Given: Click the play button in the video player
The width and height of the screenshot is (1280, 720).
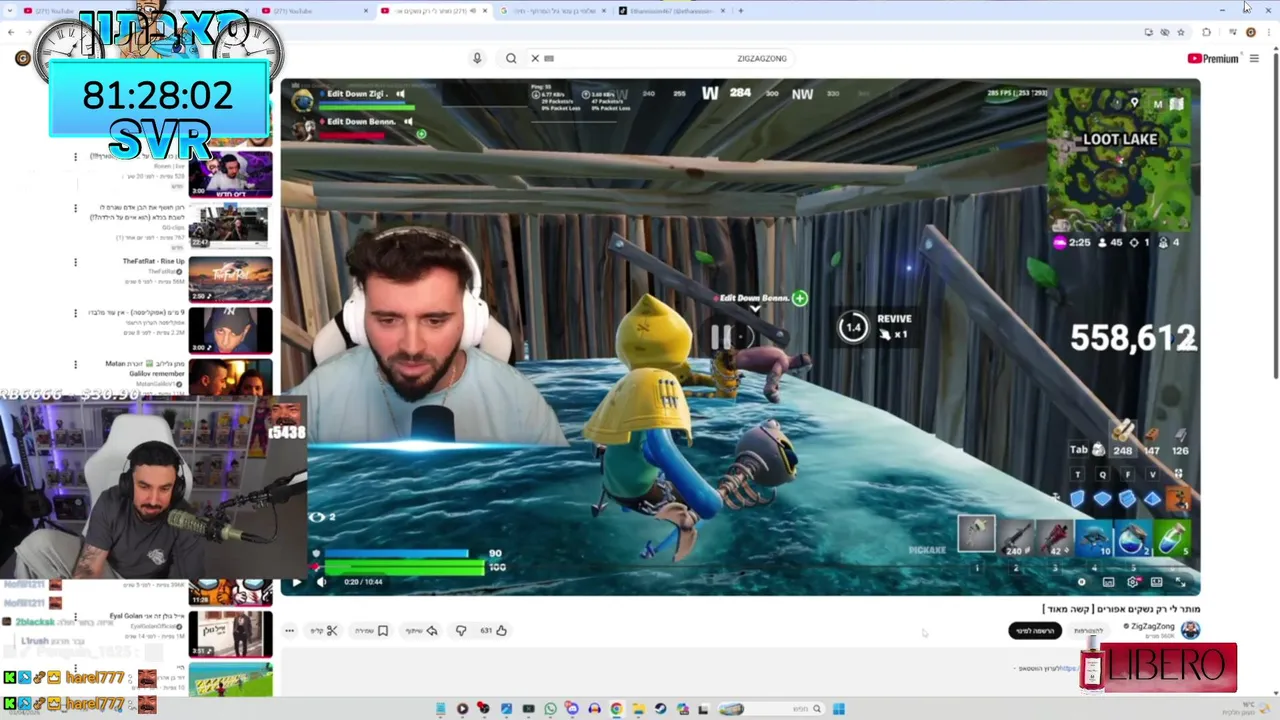Looking at the screenshot, I should [x=296, y=582].
